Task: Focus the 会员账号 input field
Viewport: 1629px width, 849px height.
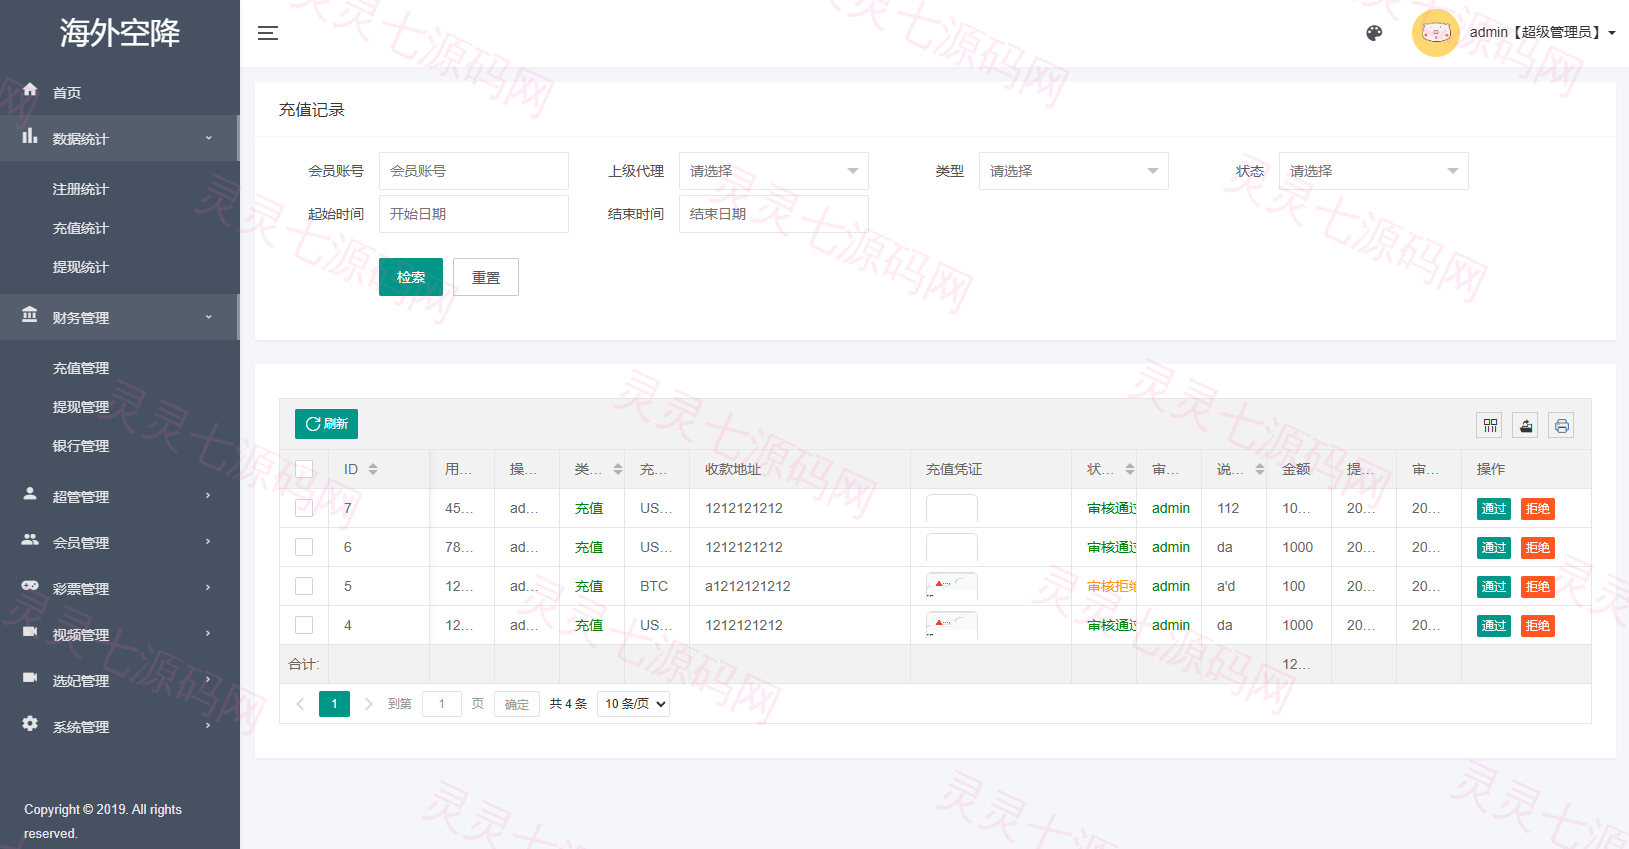Action: (474, 171)
